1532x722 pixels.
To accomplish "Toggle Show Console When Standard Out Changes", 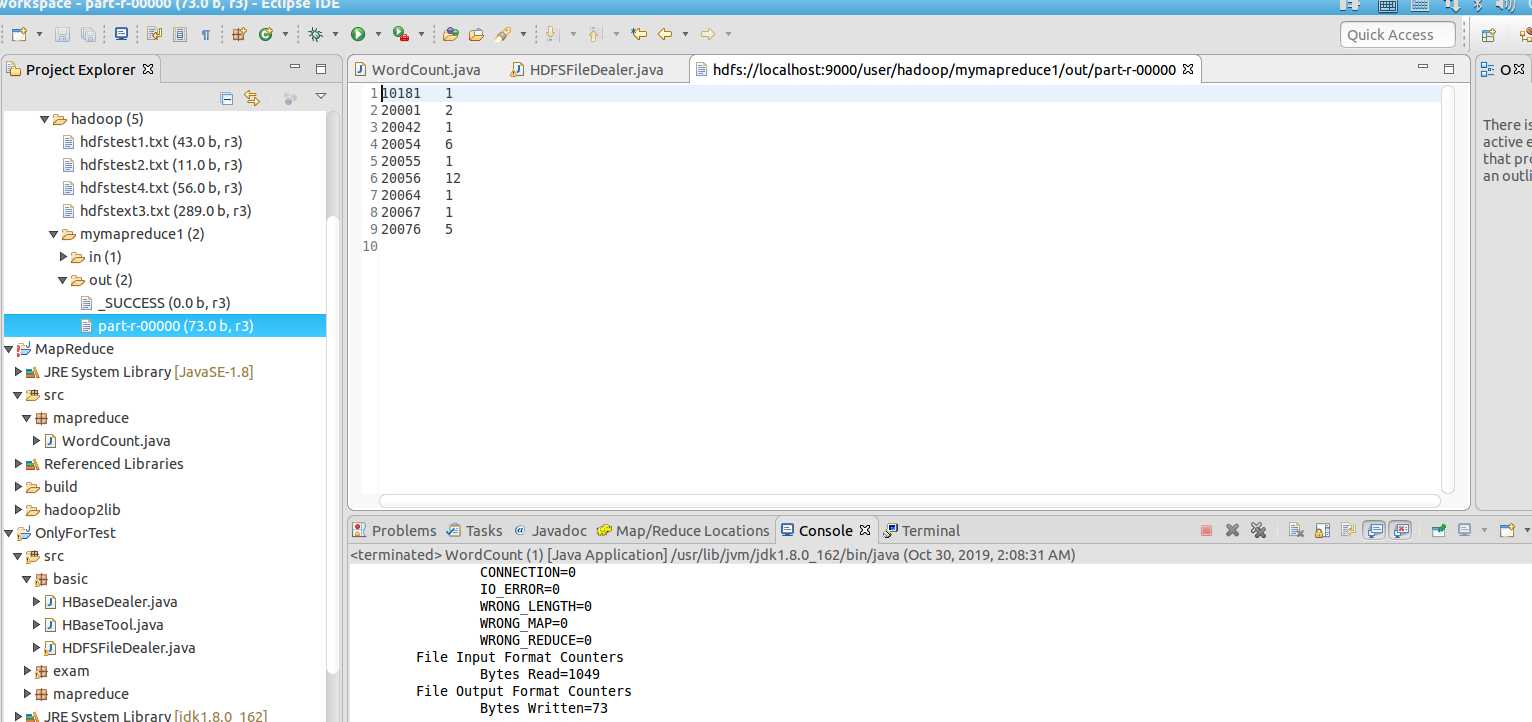I will [x=1375, y=531].
